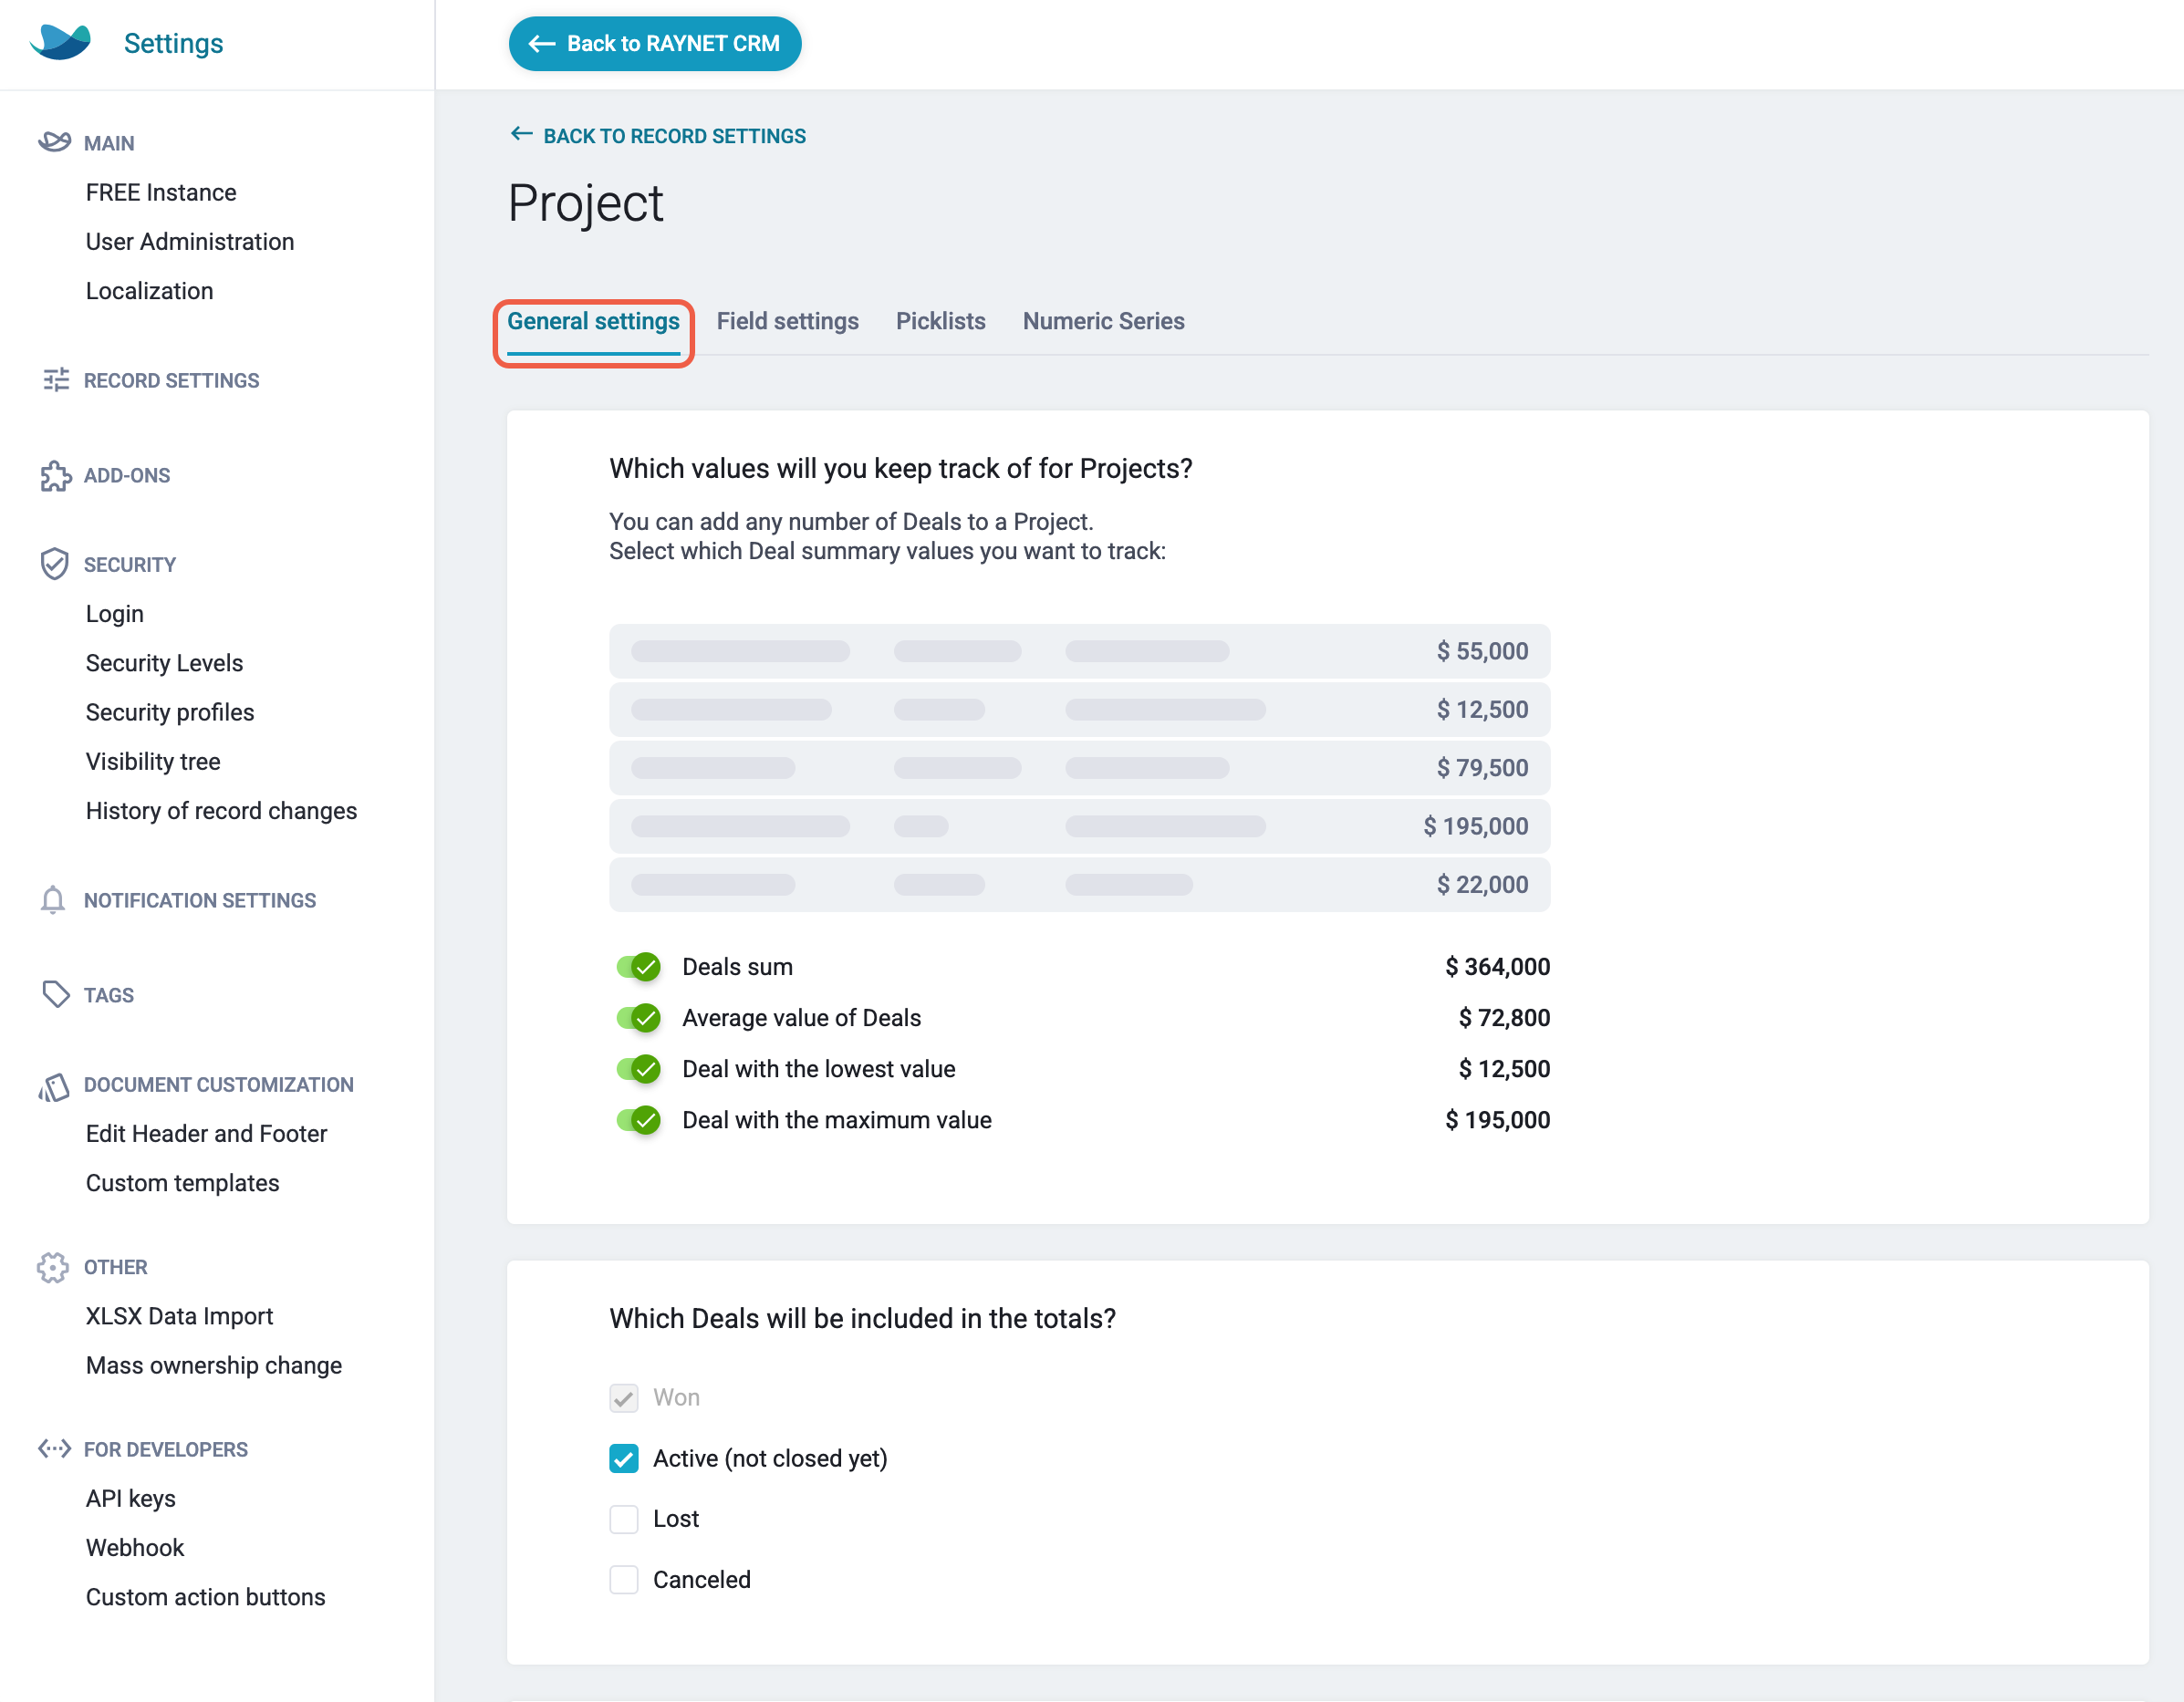
Task: Click the Settings title text
Action: (x=173, y=43)
